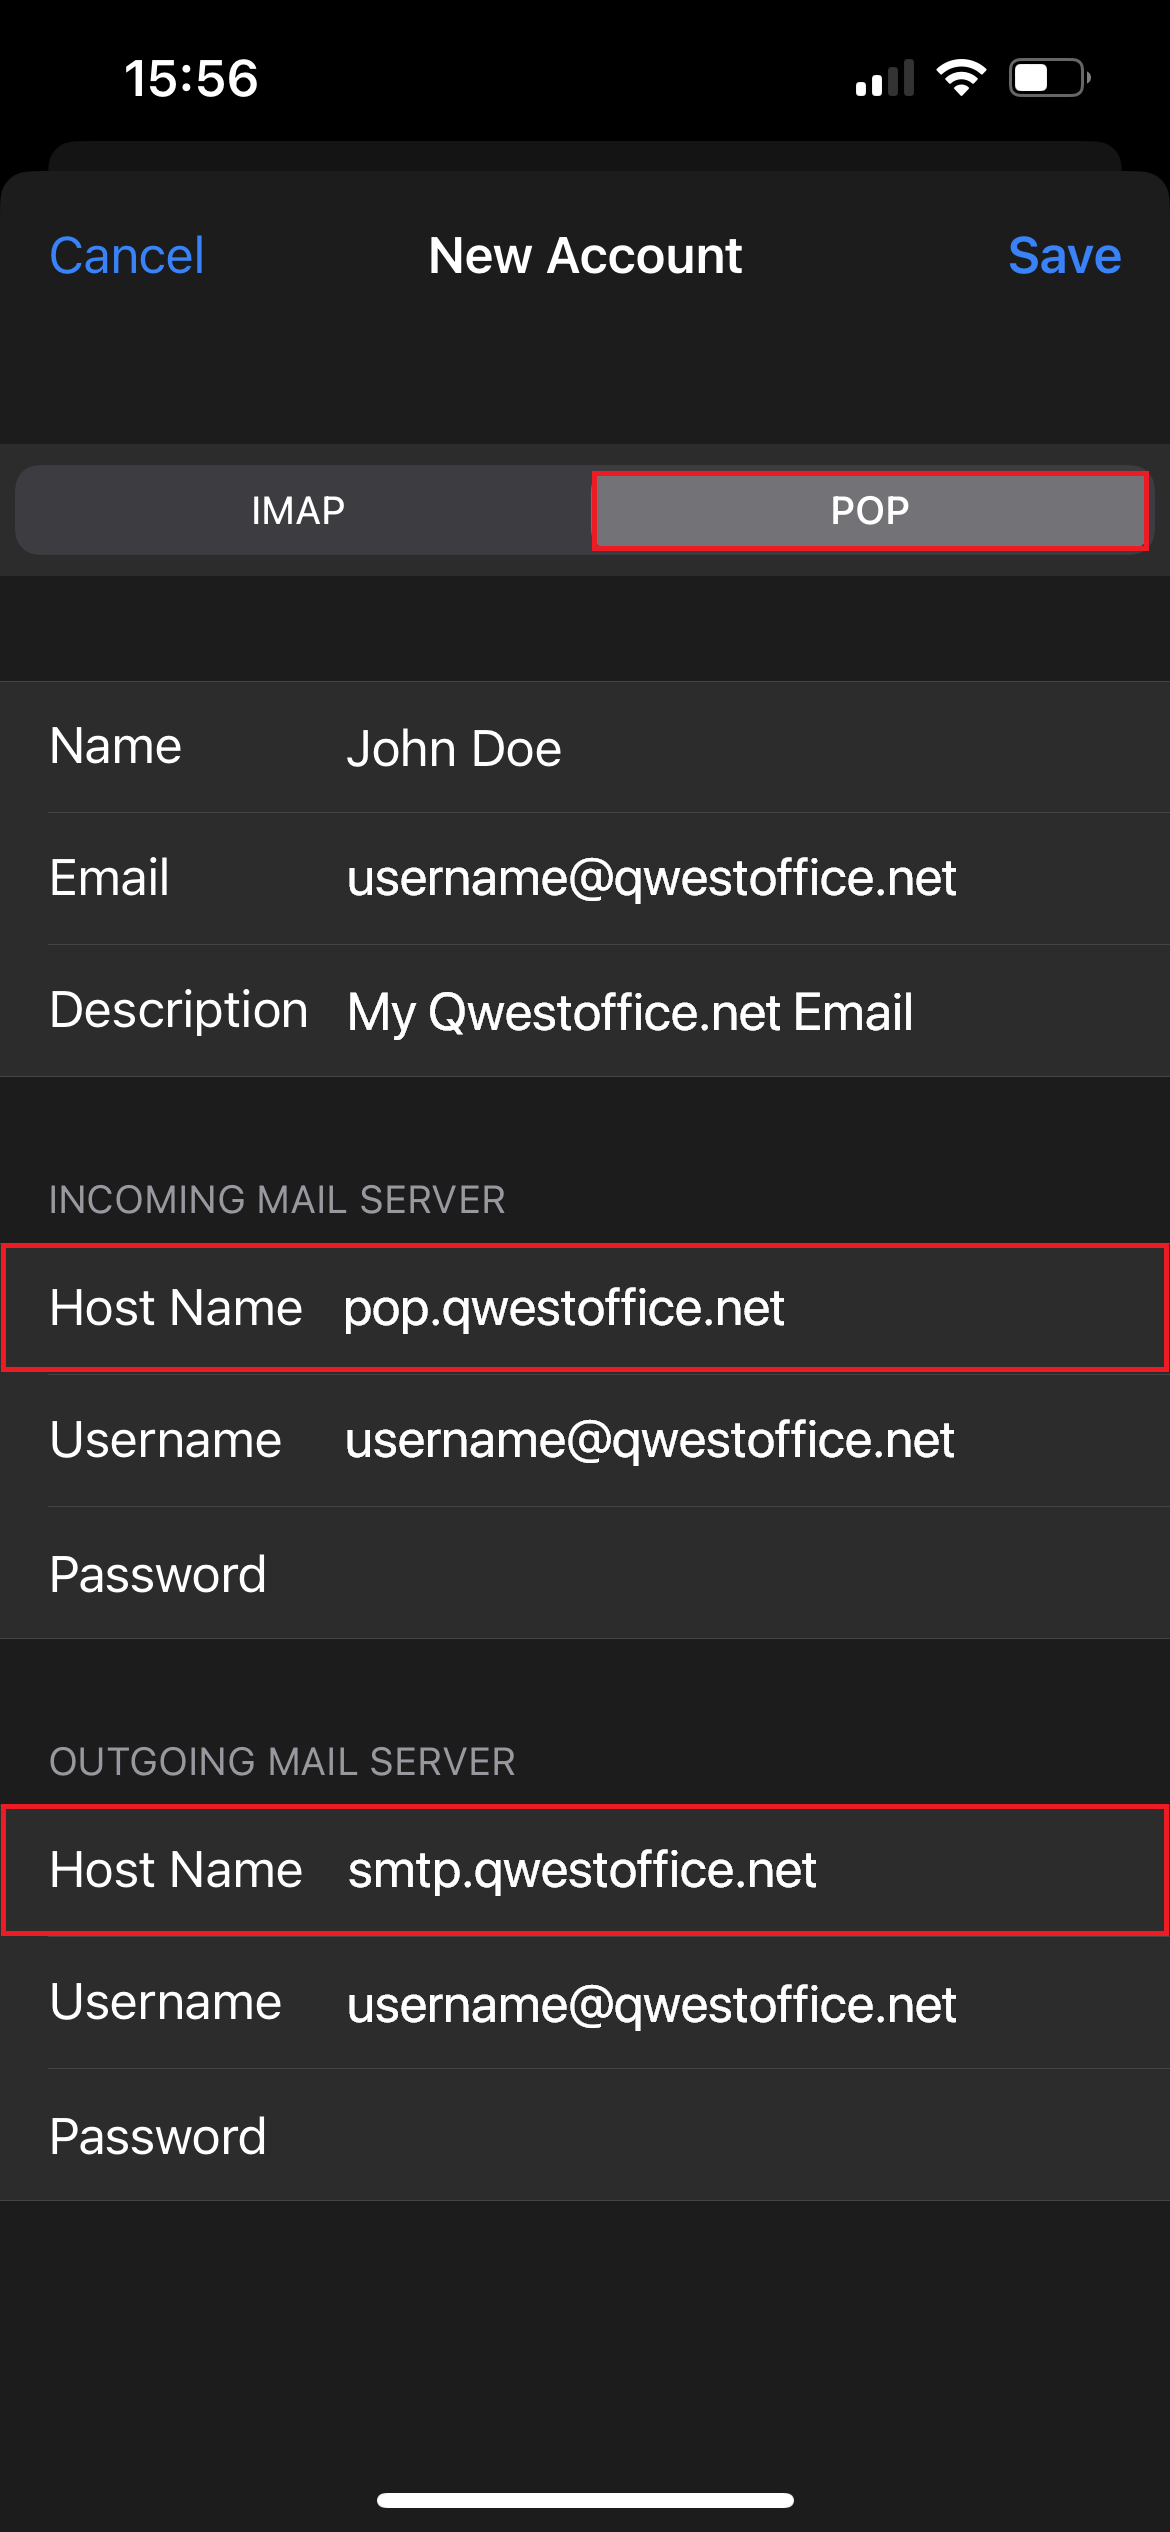Focus the outgoing mail server Password field

700,2137
